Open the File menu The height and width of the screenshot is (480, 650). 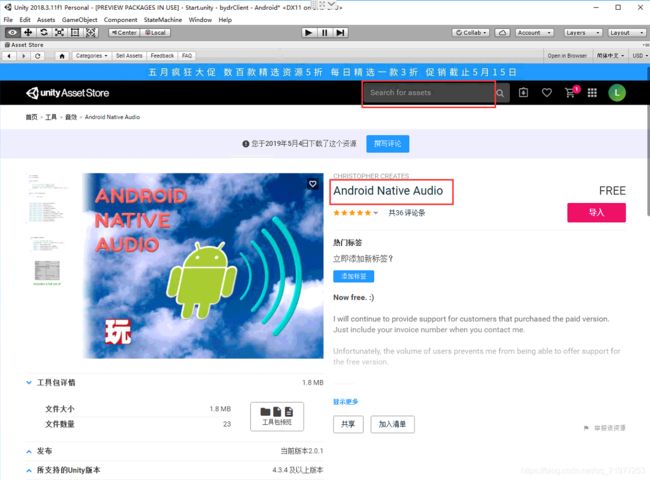pyautogui.click(x=8, y=19)
